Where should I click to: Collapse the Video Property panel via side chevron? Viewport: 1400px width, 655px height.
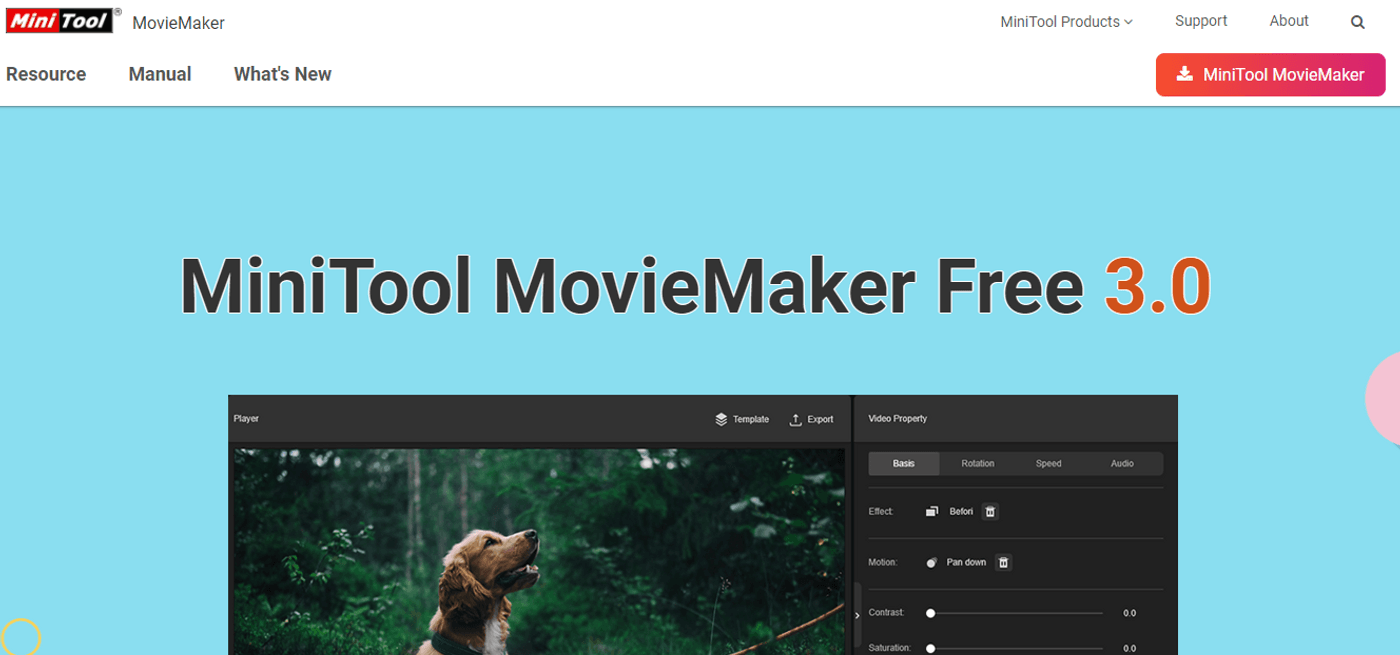tap(857, 616)
